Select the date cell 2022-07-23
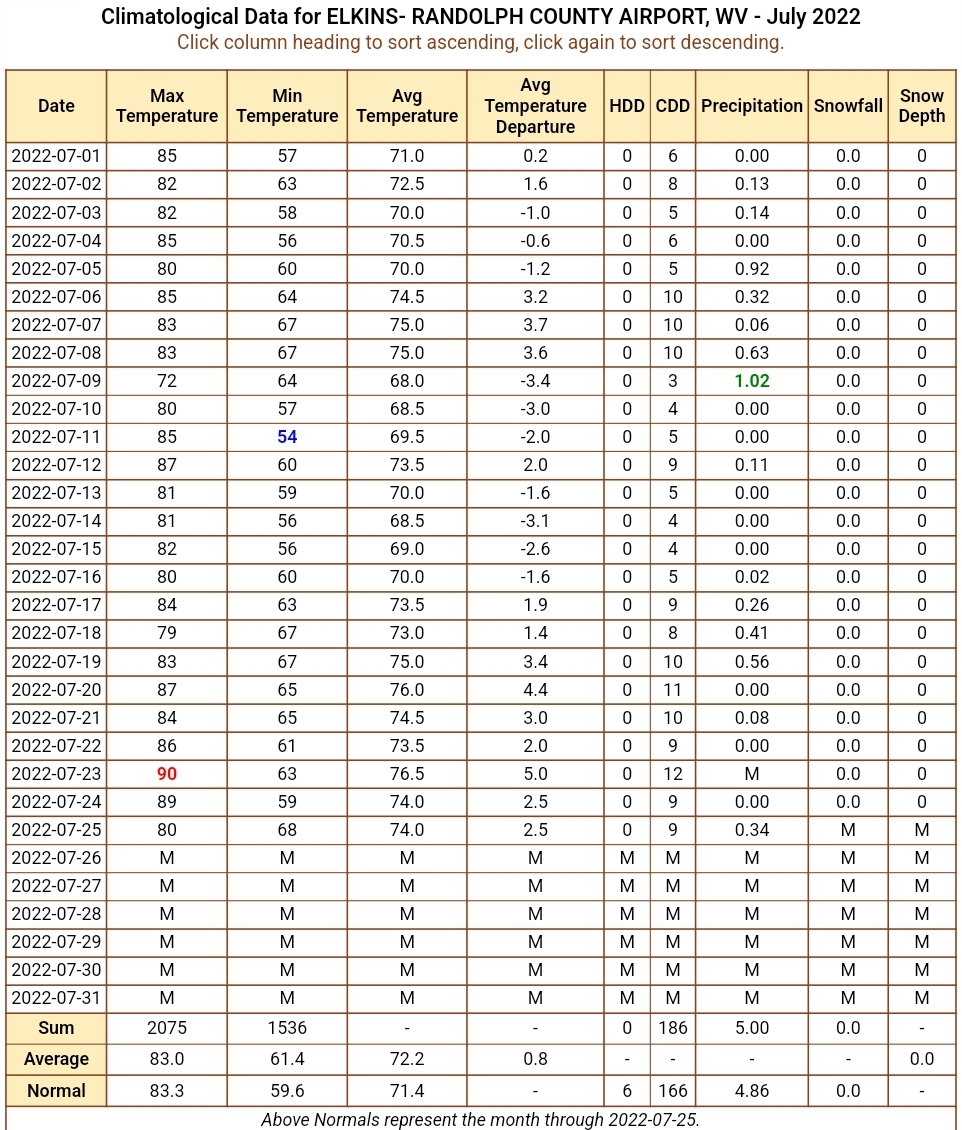 pos(56,774)
